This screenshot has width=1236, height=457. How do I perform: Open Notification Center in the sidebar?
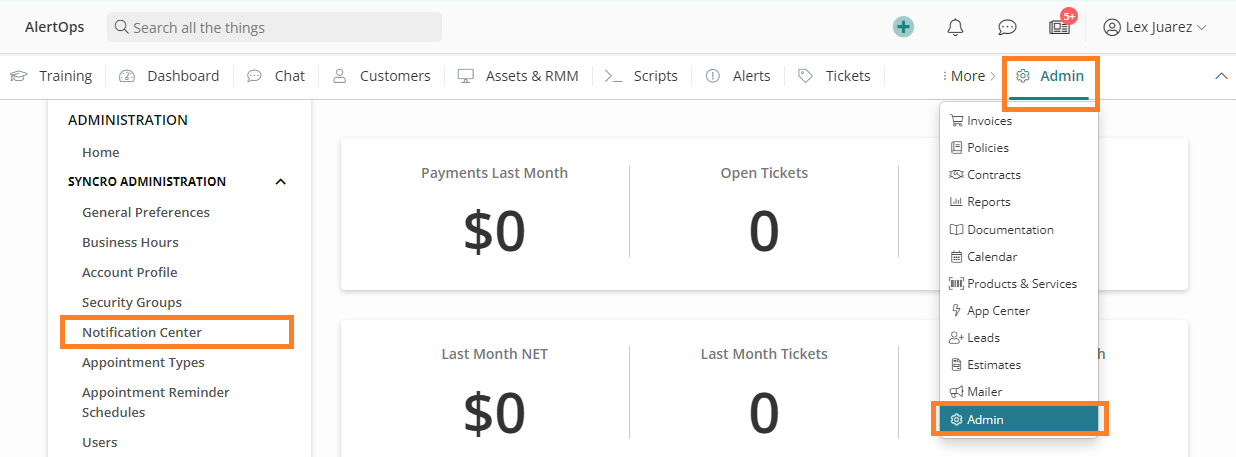pos(142,332)
